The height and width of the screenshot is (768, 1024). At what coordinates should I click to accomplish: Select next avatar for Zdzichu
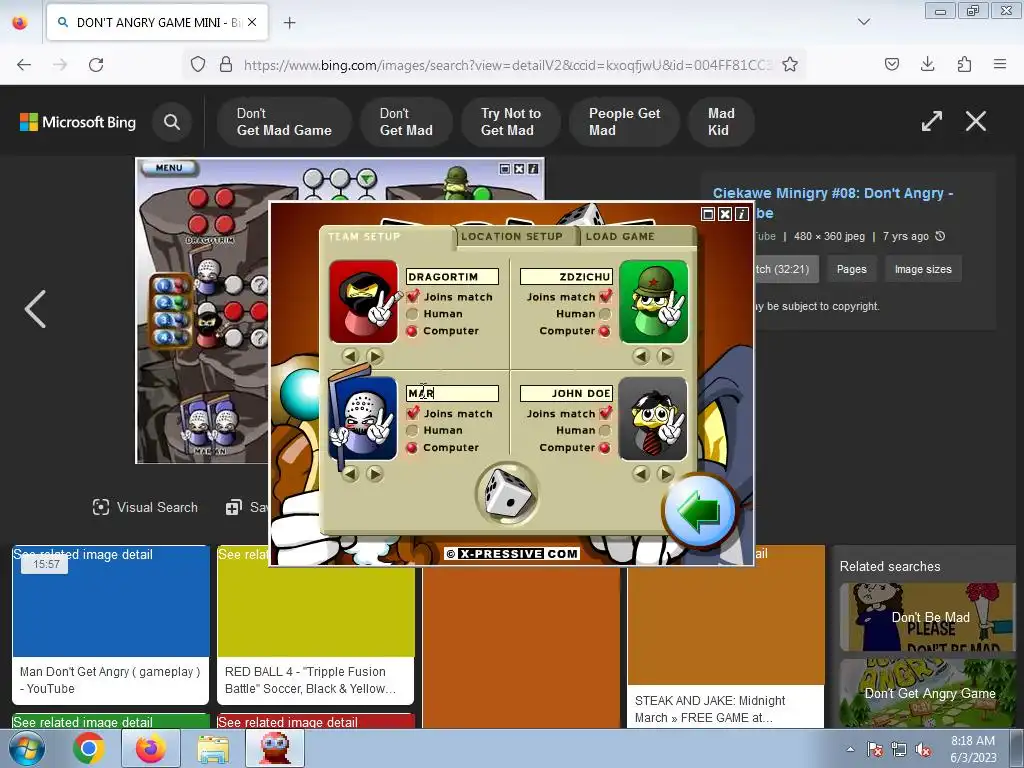(665, 356)
